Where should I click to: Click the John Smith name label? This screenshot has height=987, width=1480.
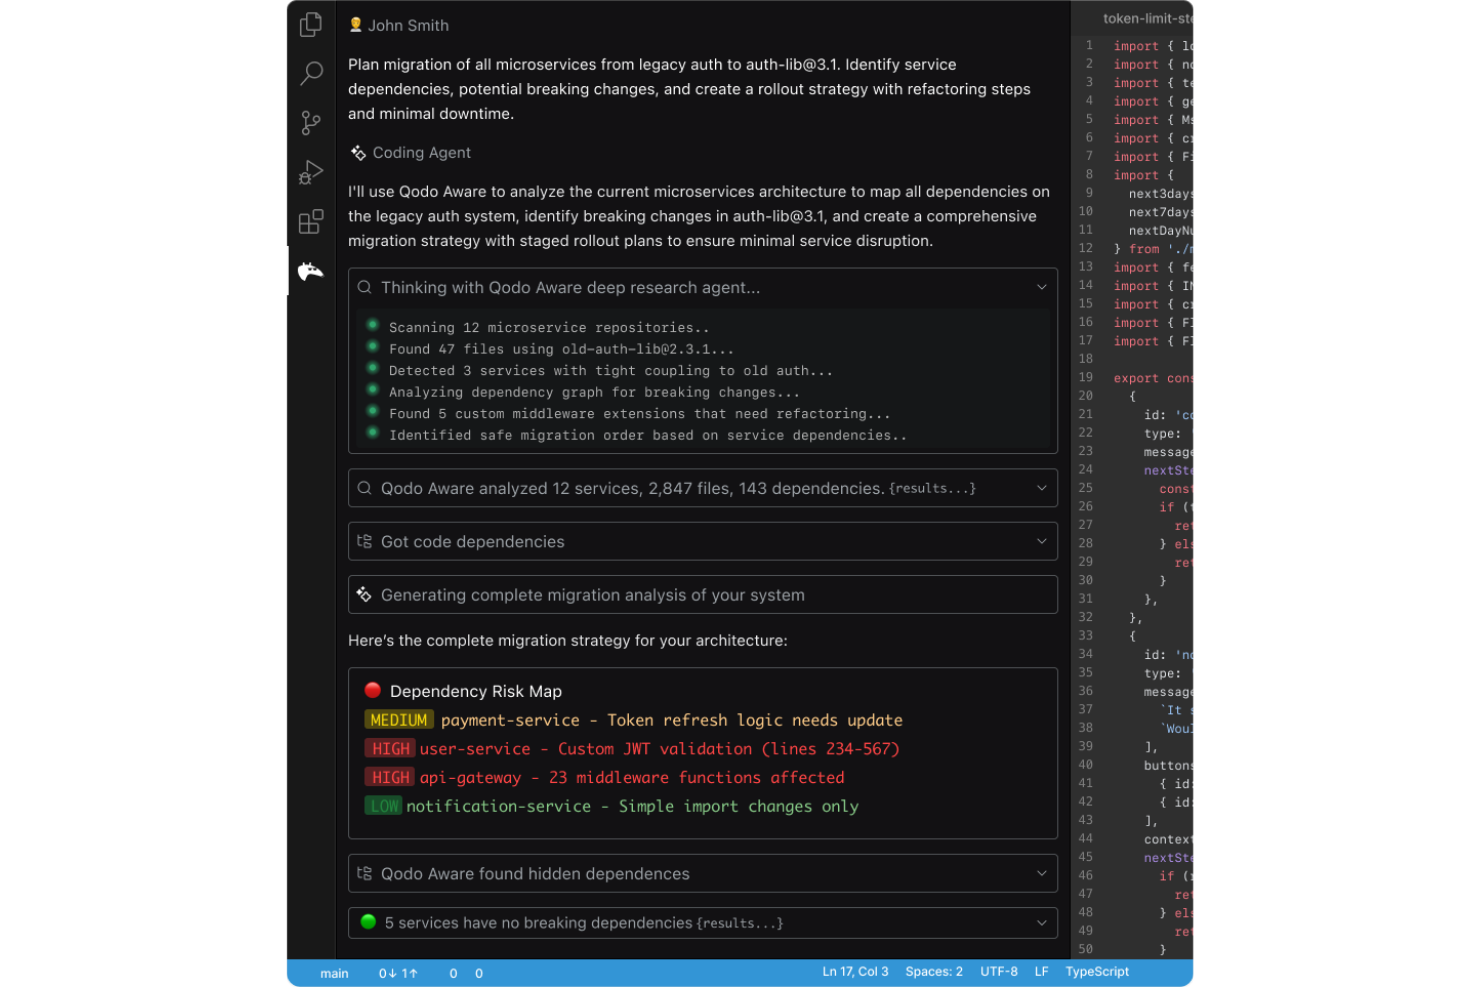(408, 25)
